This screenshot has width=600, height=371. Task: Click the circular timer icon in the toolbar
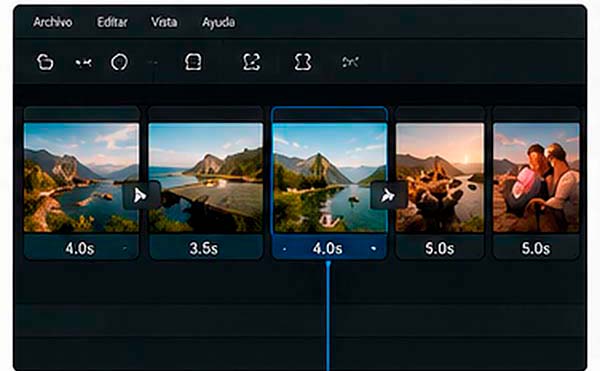[x=119, y=62]
